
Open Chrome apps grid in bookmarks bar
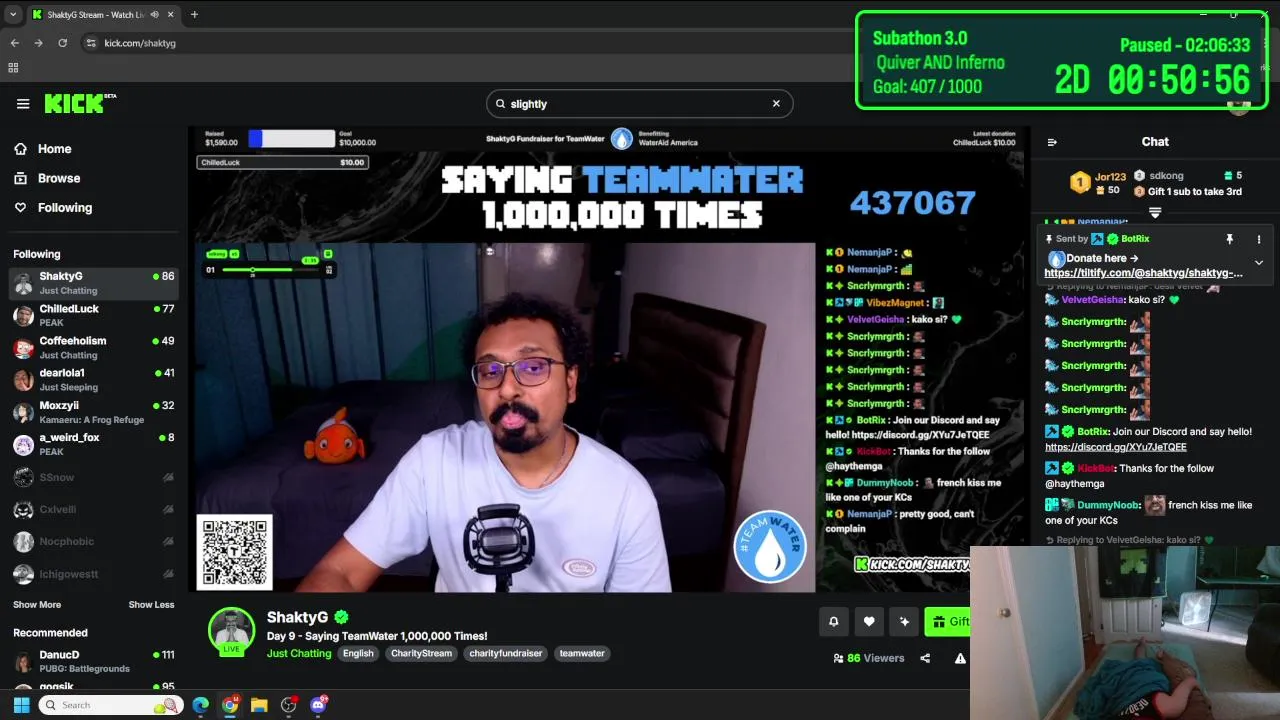click(x=13, y=68)
